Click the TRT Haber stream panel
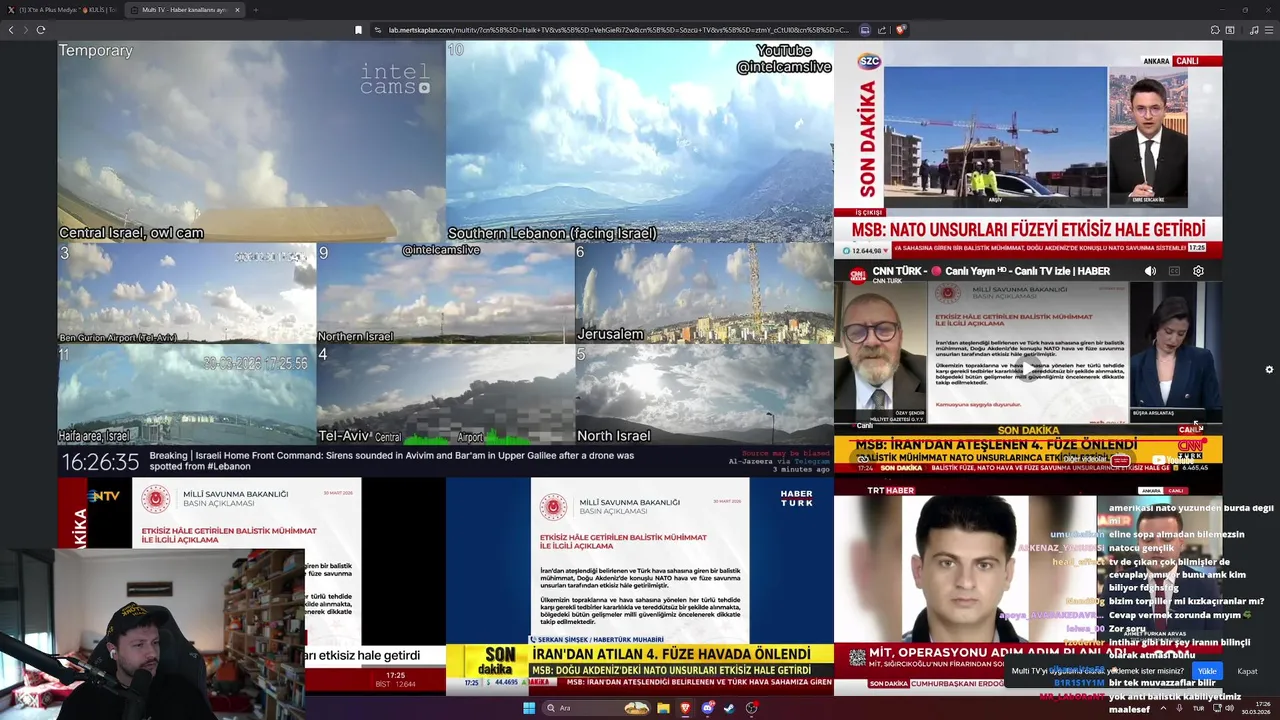The width and height of the screenshot is (1280, 720). tap(1028, 585)
